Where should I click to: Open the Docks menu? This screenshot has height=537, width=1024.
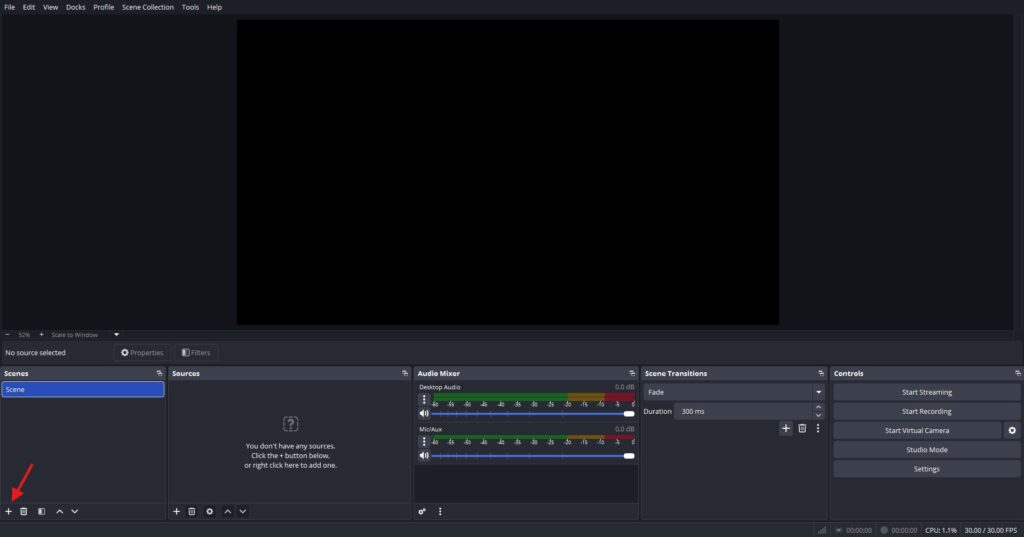pyautogui.click(x=76, y=7)
